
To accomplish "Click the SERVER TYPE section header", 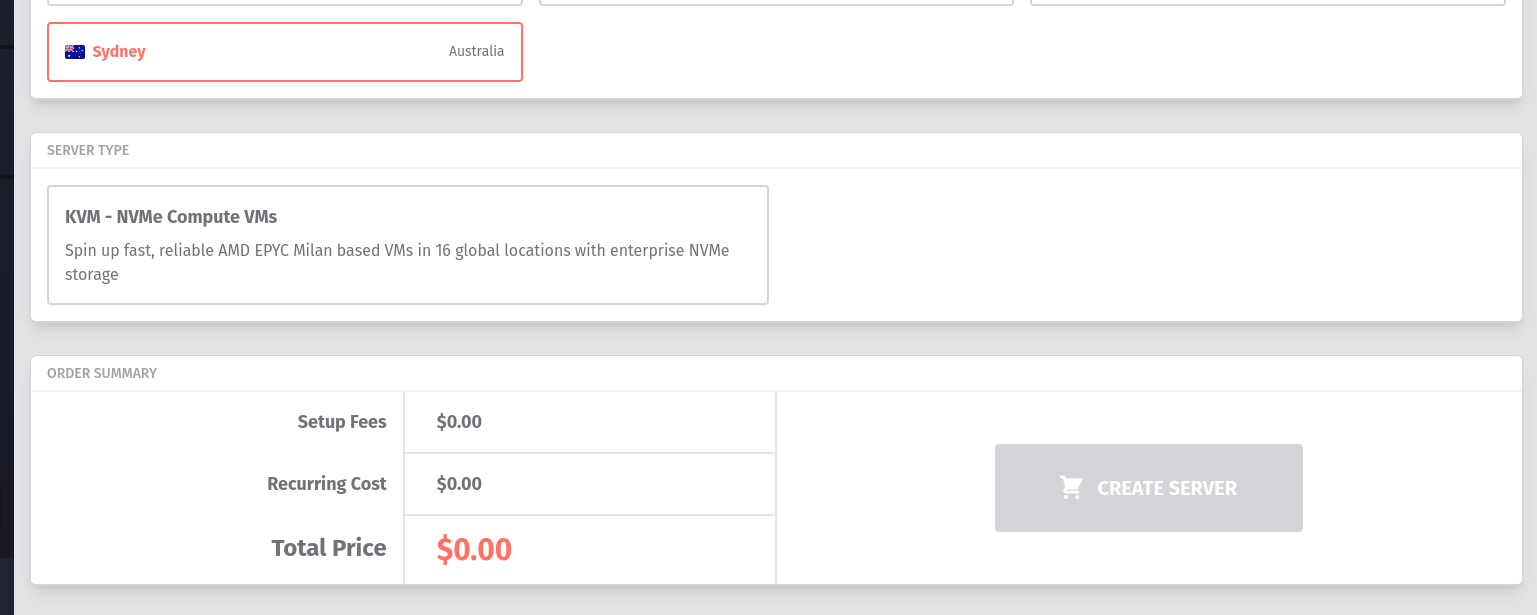I will pyautogui.click(x=88, y=151).
